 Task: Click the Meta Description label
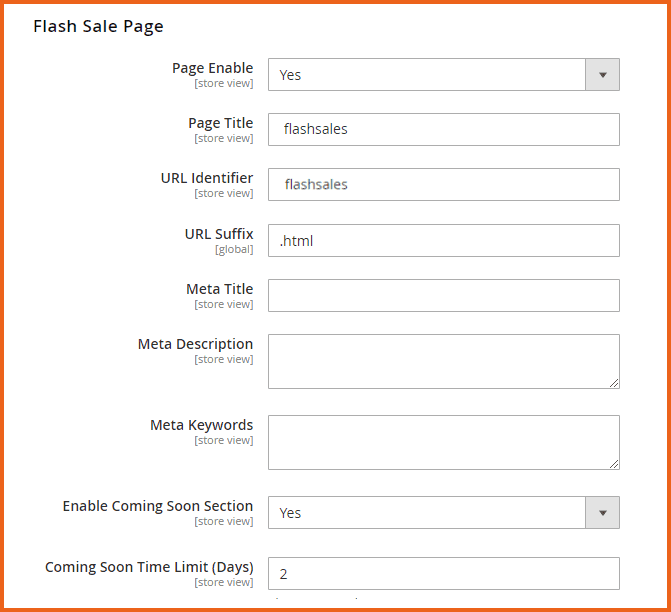[195, 344]
